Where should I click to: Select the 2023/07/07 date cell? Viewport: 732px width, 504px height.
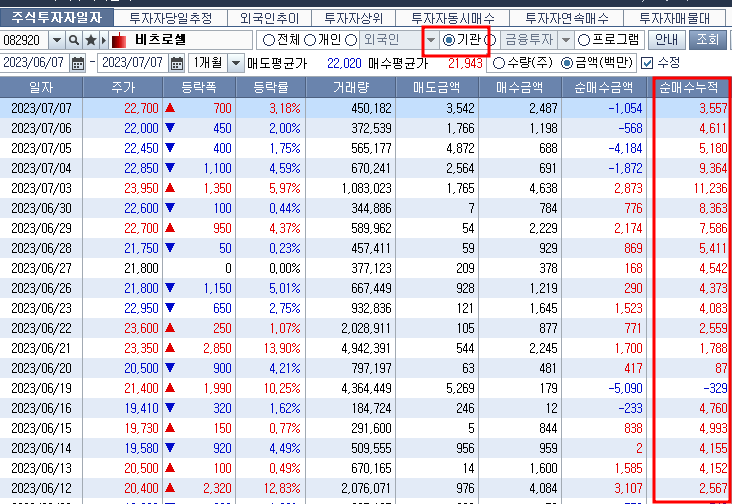point(41,108)
